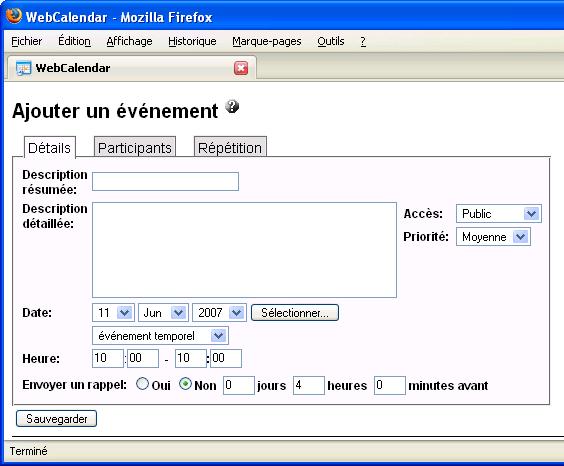
Task: Click the reminder minutes field
Action: click(x=390, y=385)
